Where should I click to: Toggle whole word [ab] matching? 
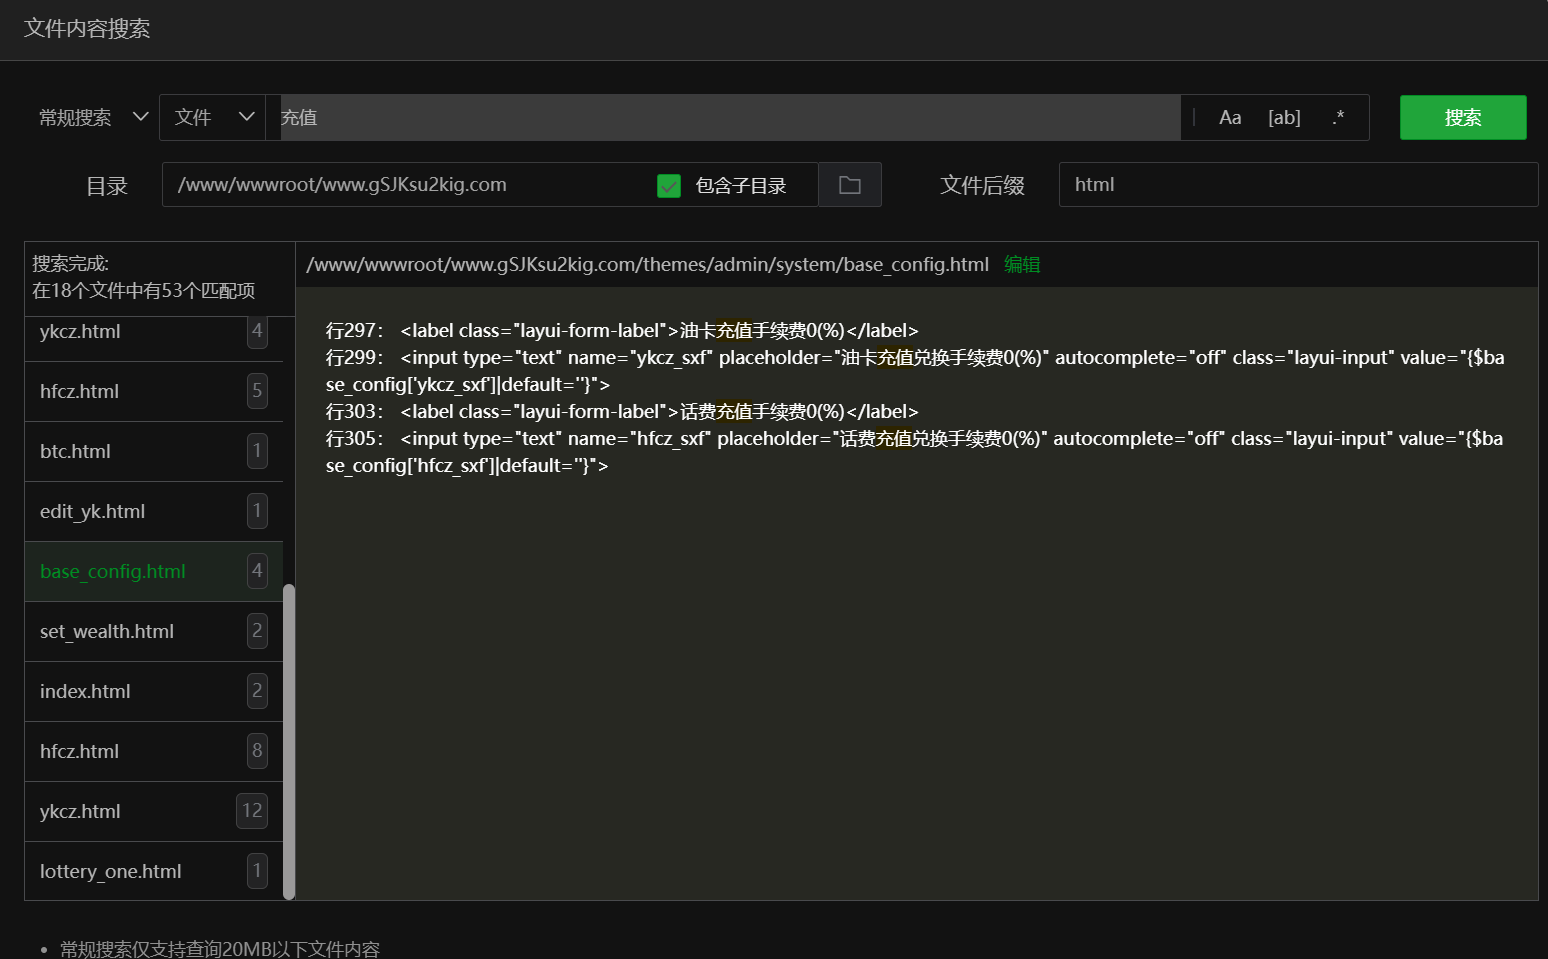pyautogui.click(x=1284, y=118)
